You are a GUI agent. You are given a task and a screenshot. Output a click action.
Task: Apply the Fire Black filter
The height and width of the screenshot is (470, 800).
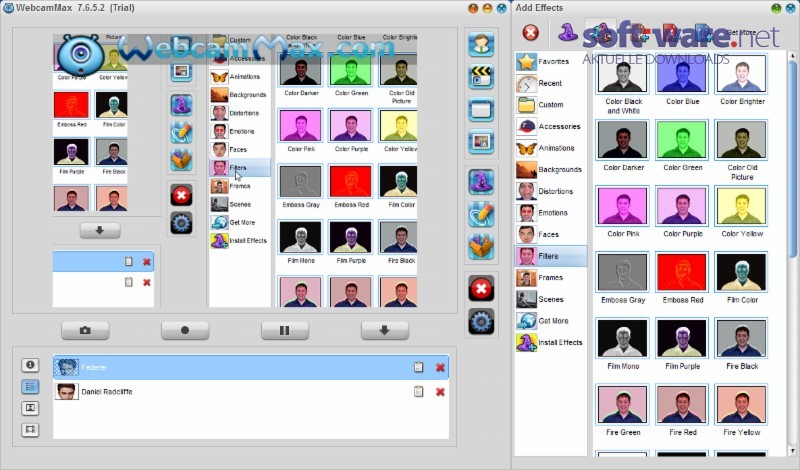coord(742,338)
